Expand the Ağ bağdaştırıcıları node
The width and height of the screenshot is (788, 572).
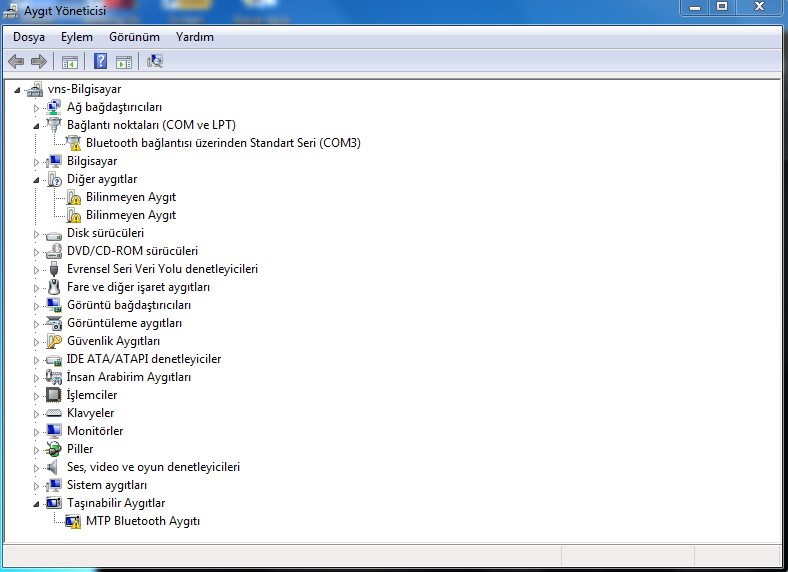click(x=36, y=108)
